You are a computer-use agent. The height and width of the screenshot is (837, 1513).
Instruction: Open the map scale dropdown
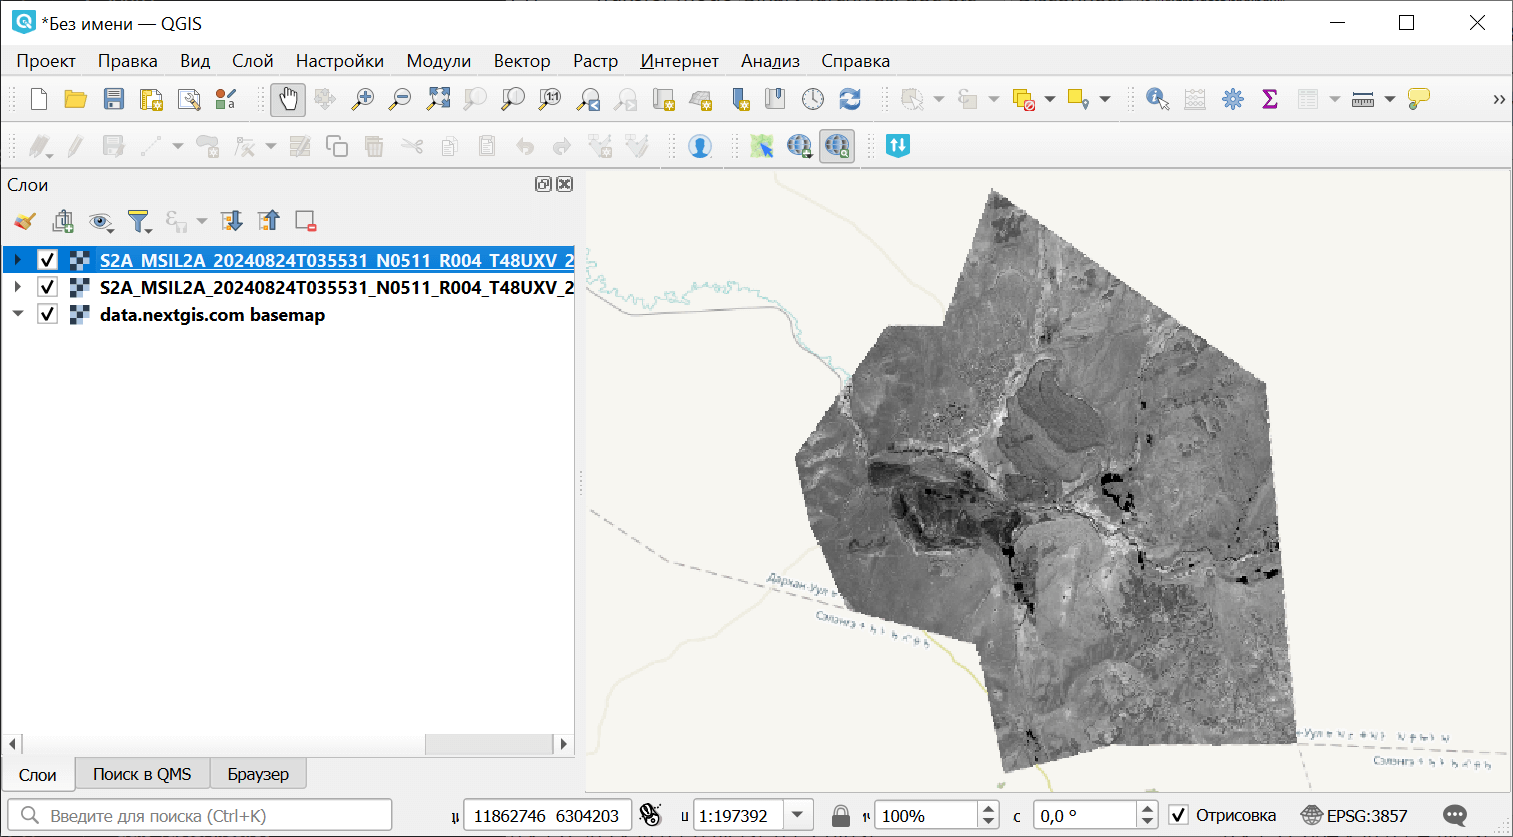pos(798,815)
